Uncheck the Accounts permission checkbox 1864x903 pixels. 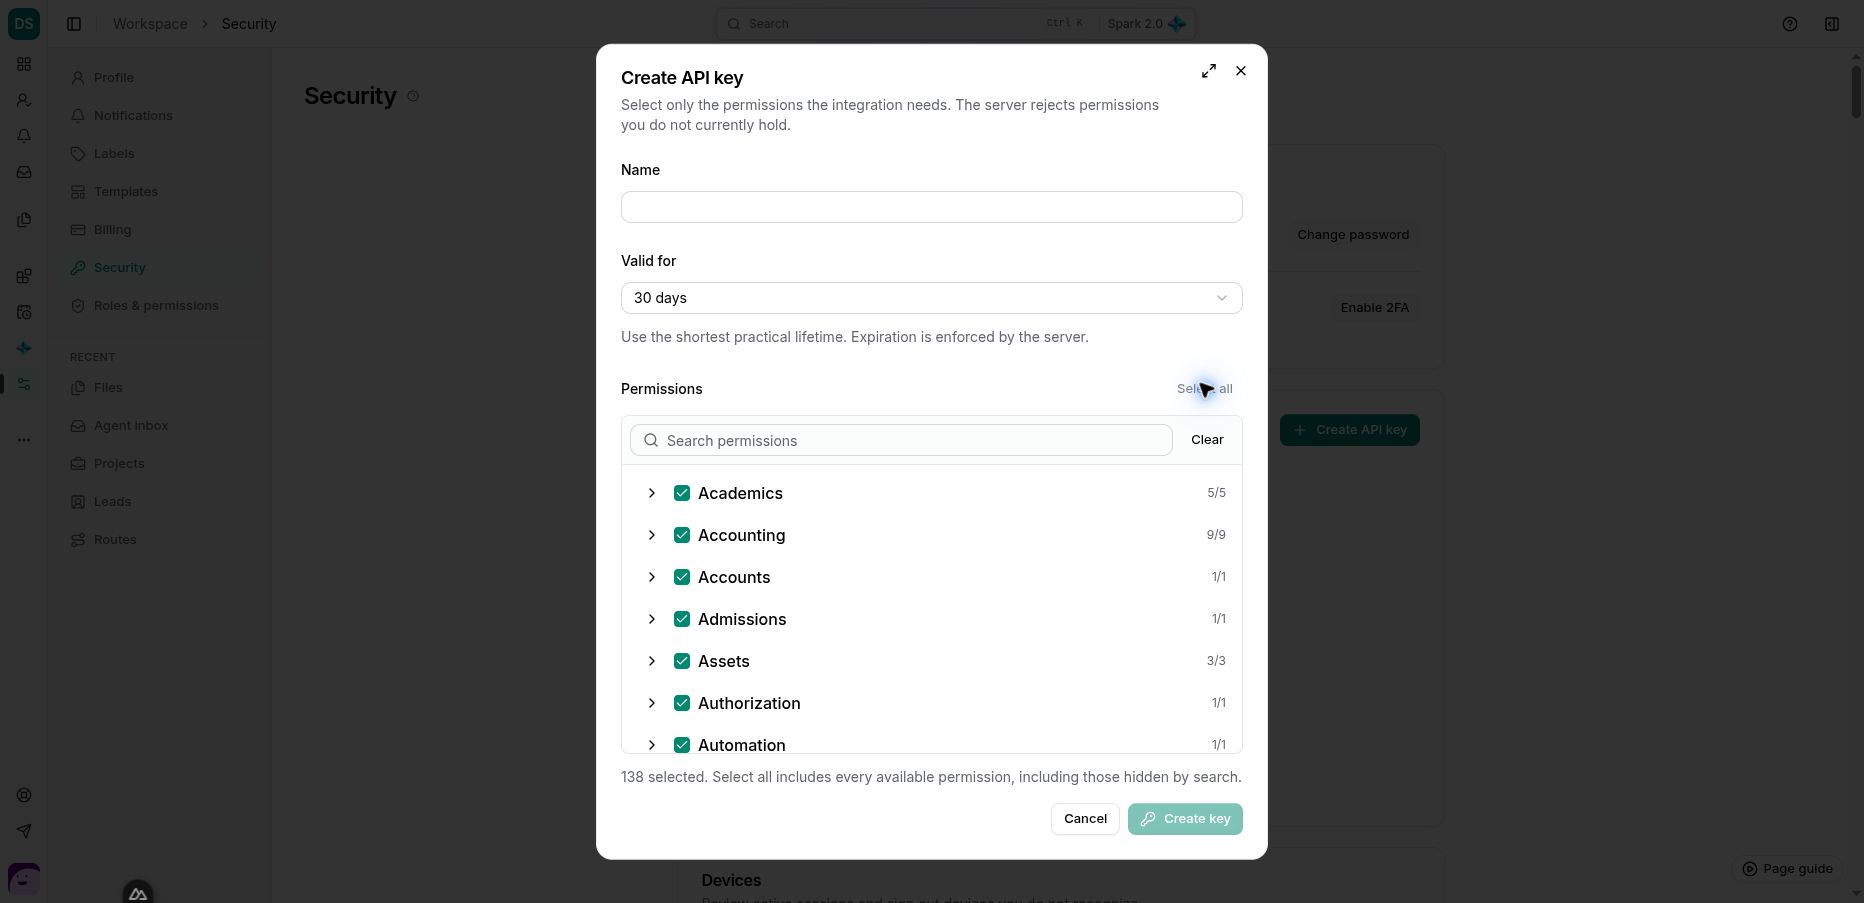[x=682, y=577]
